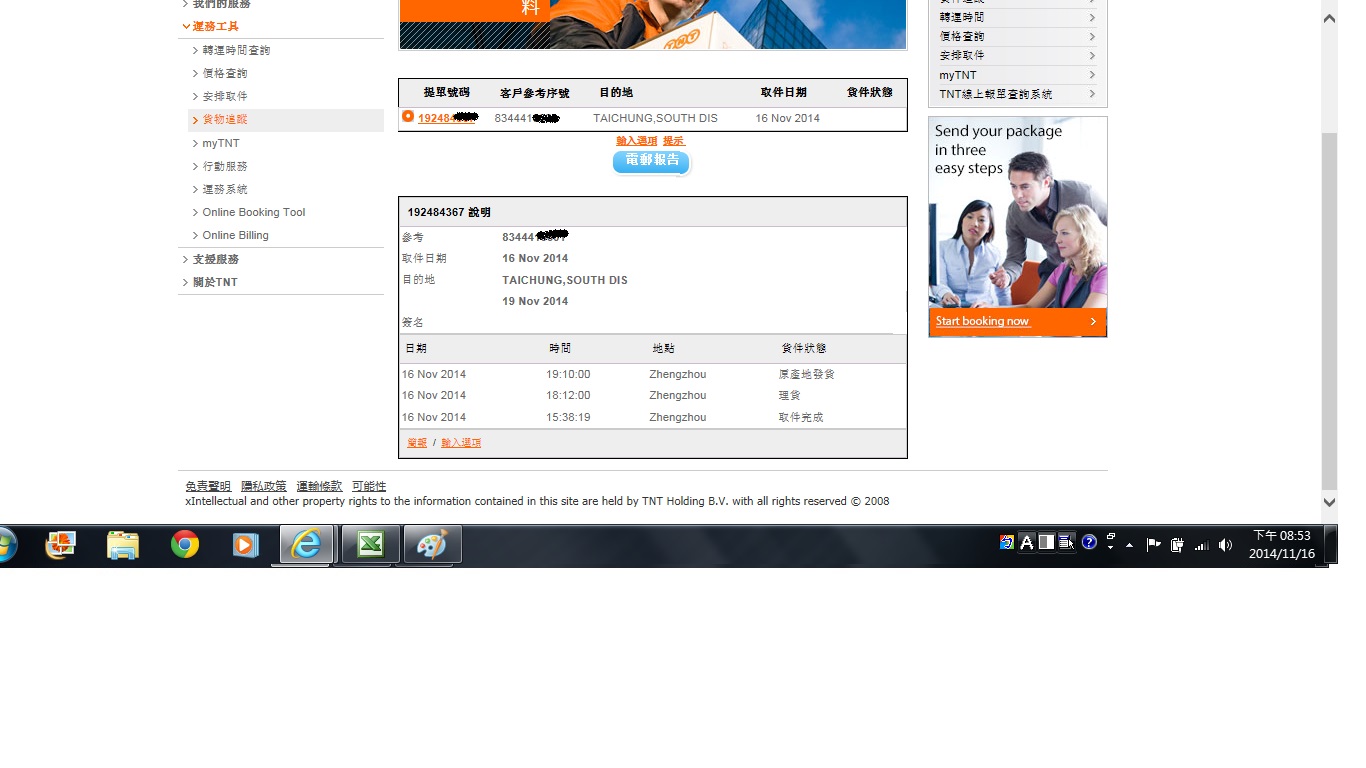Show hidden tray icons with the up arrow

(x=1130, y=545)
